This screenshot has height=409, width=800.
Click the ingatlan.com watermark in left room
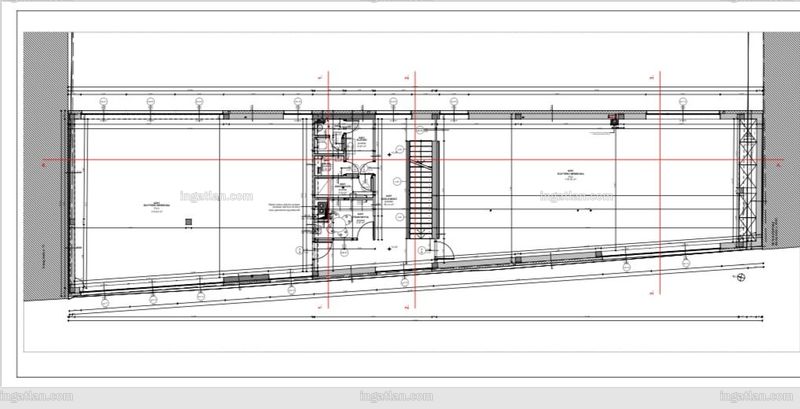coord(216,196)
